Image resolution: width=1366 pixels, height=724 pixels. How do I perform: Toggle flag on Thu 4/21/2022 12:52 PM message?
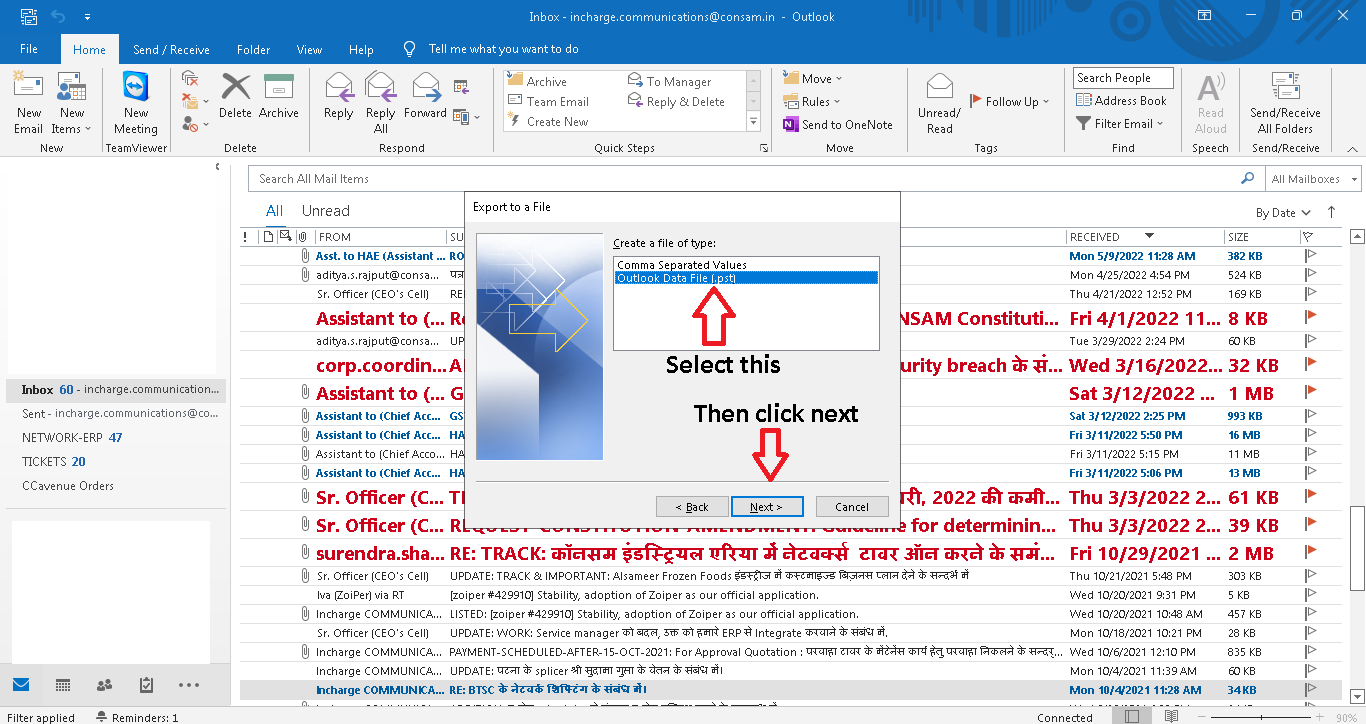pyautogui.click(x=1311, y=294)
